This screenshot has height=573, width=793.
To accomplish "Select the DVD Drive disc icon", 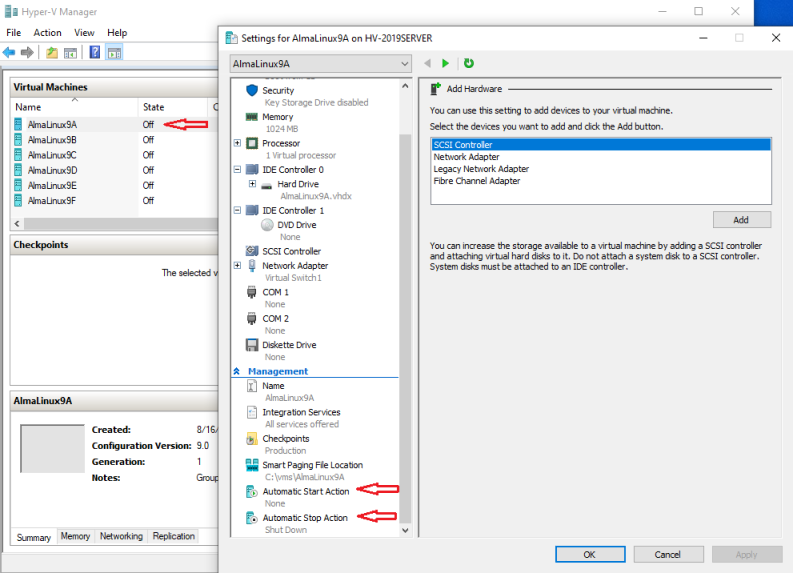I will pyautogui.click(x=267, y=225).
